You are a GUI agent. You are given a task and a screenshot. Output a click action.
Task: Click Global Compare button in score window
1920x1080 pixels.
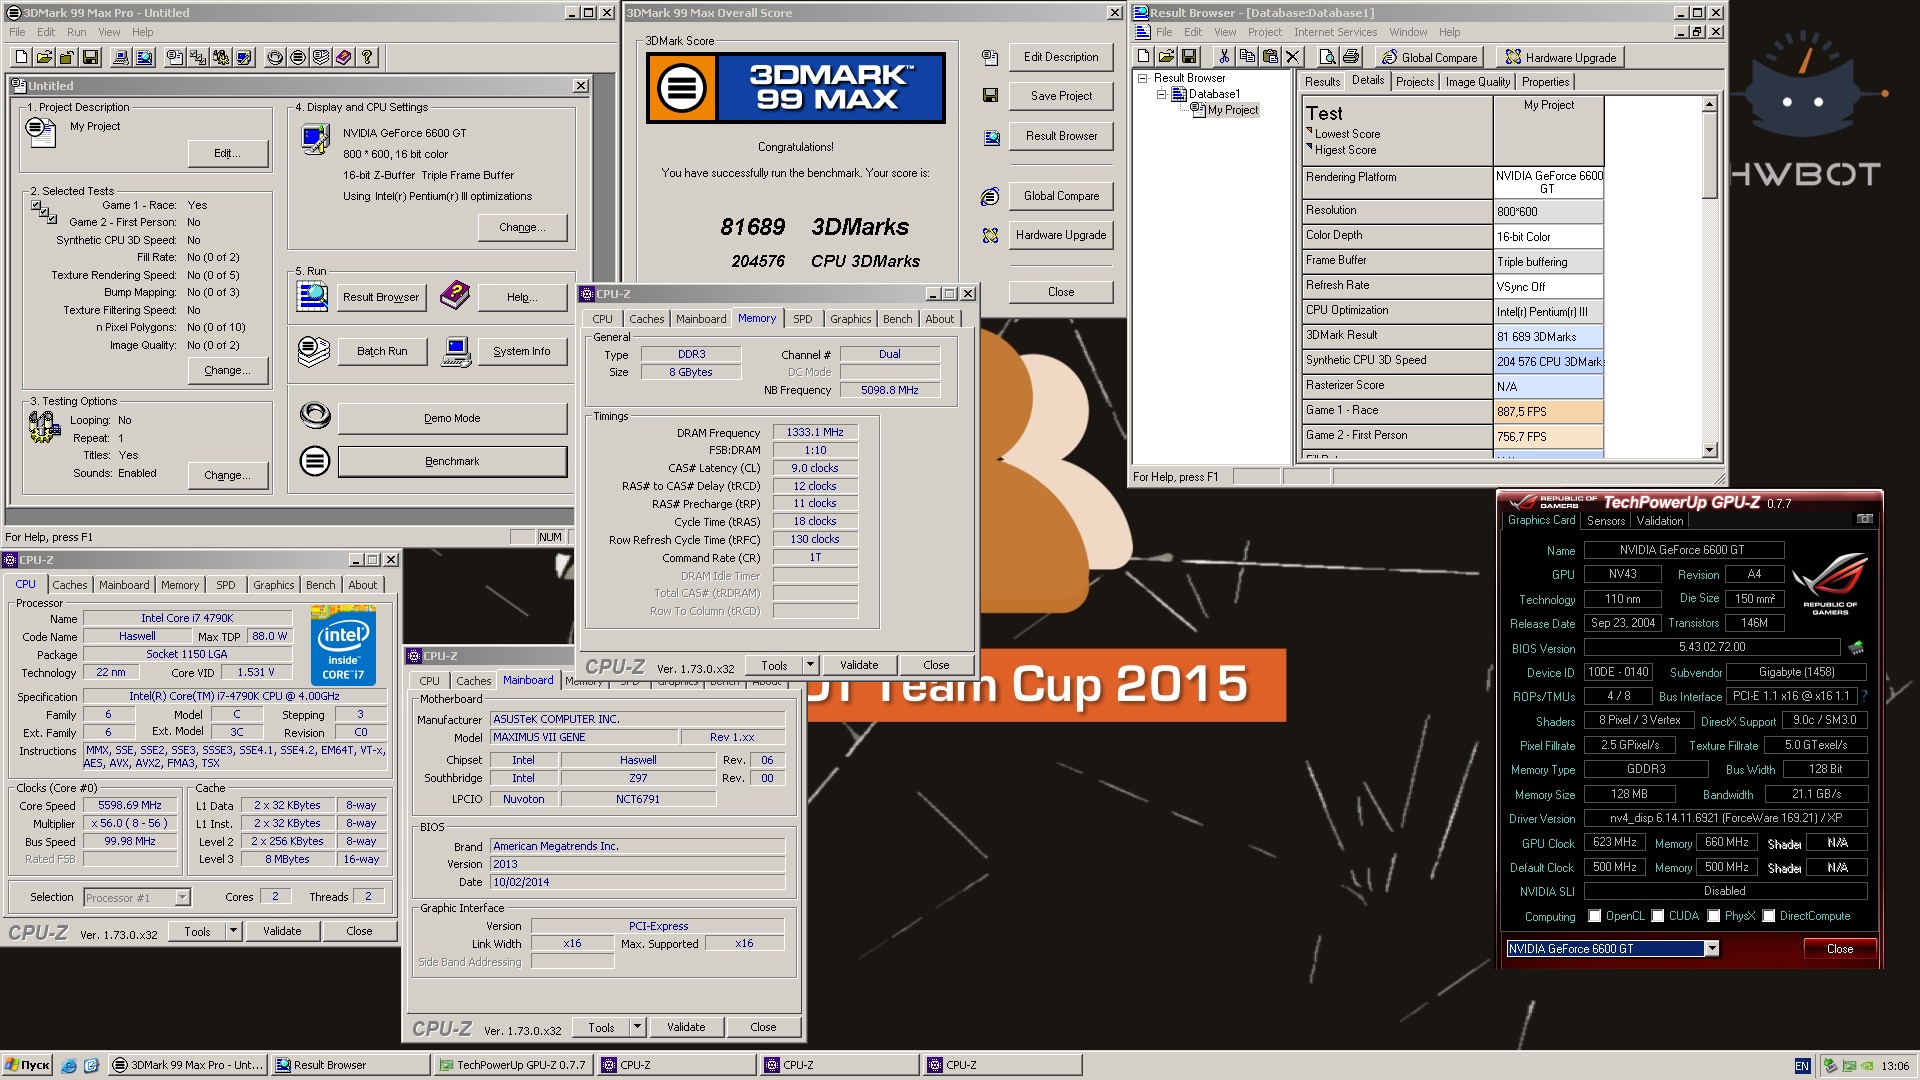[1061, 196]
